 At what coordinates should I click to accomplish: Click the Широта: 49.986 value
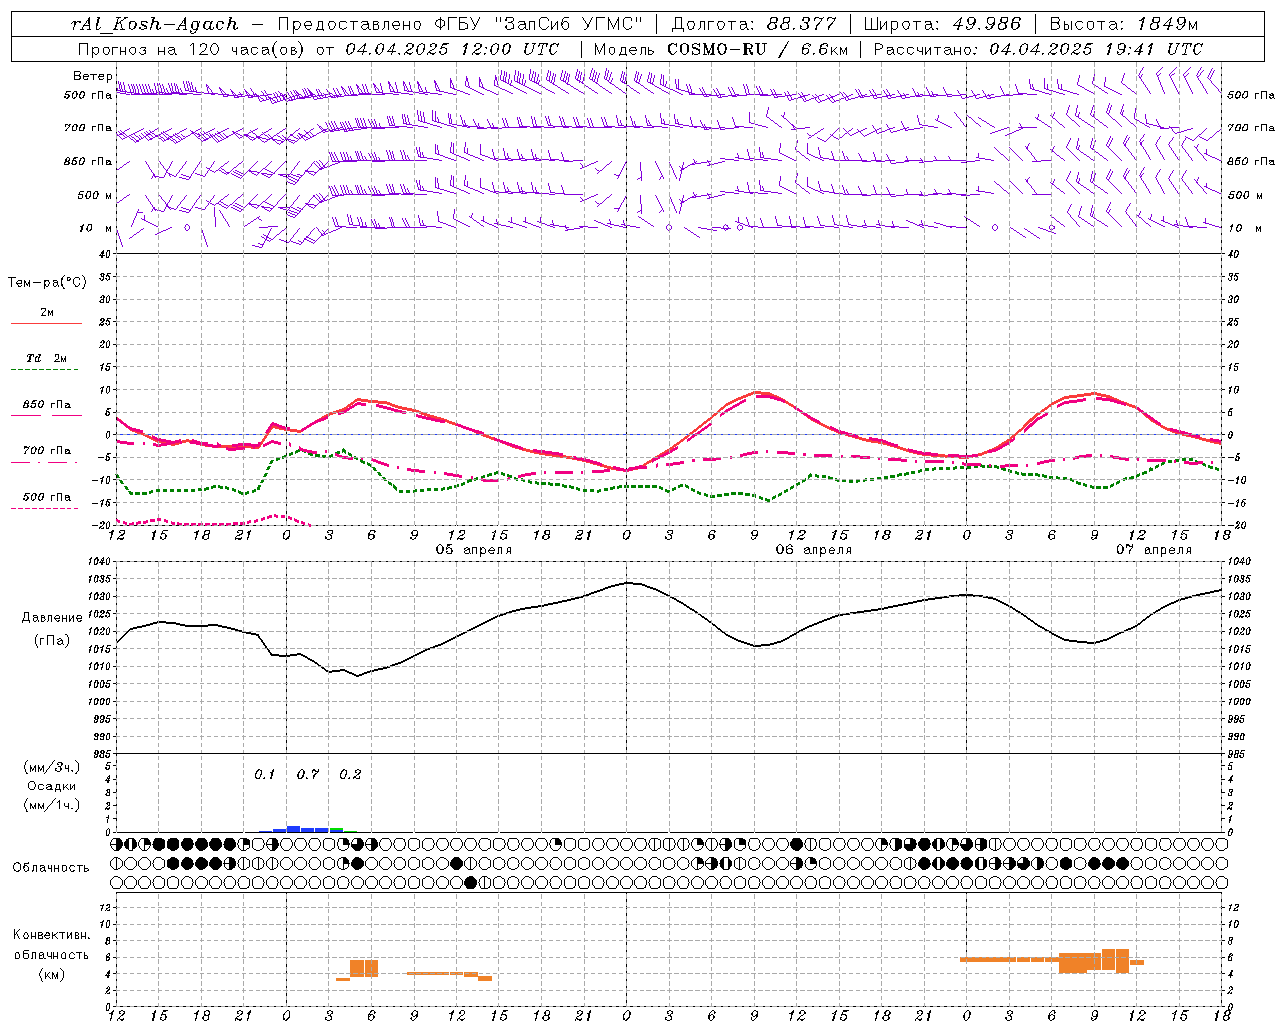tap(942, 24)
